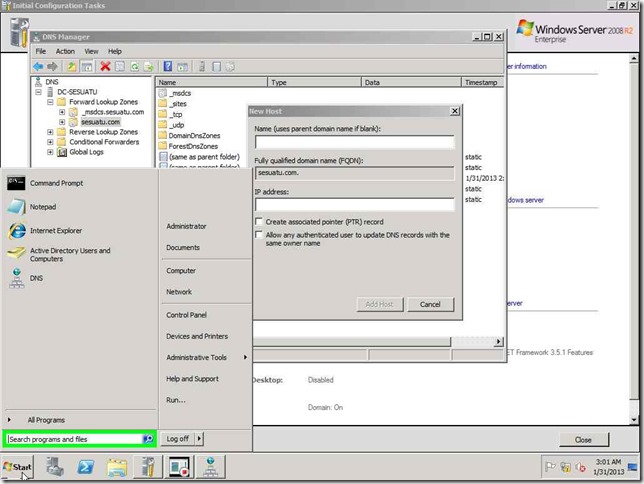Click the New Record page toolbar icon
This screenshot has height=484, width=644.
[x=216, y=67]
